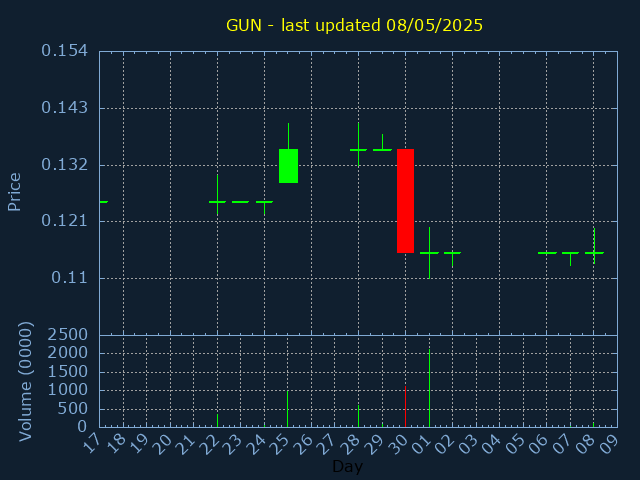Image resolution: width=640 pixels, height=480 pixels.
Task: Click the 0.11 price axis label
Action: pos(69,278)
